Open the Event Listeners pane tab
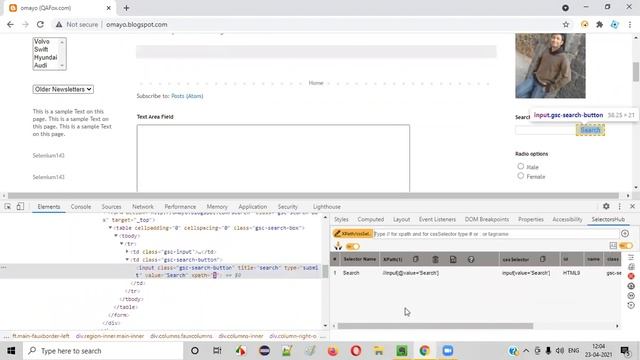The image size is (640, 360). tap(437, 219)
